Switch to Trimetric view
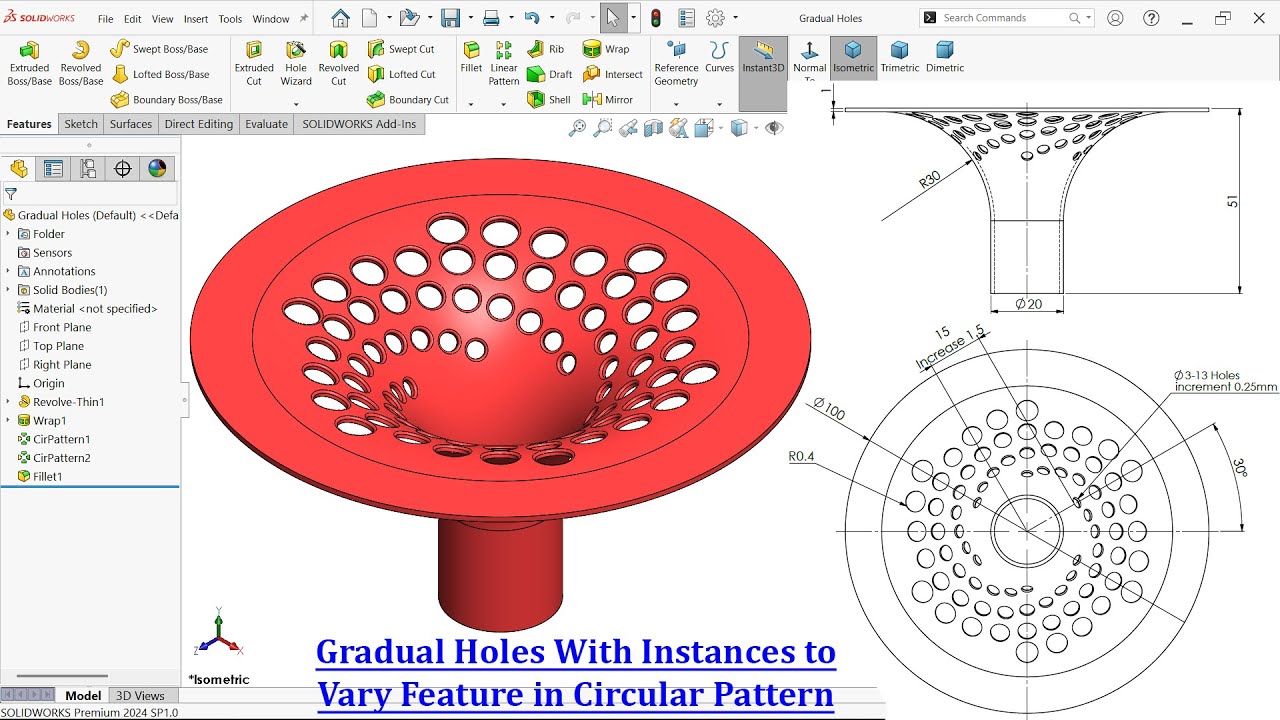The width and height of the screenshot is (1280, 720). click(899, 58)
